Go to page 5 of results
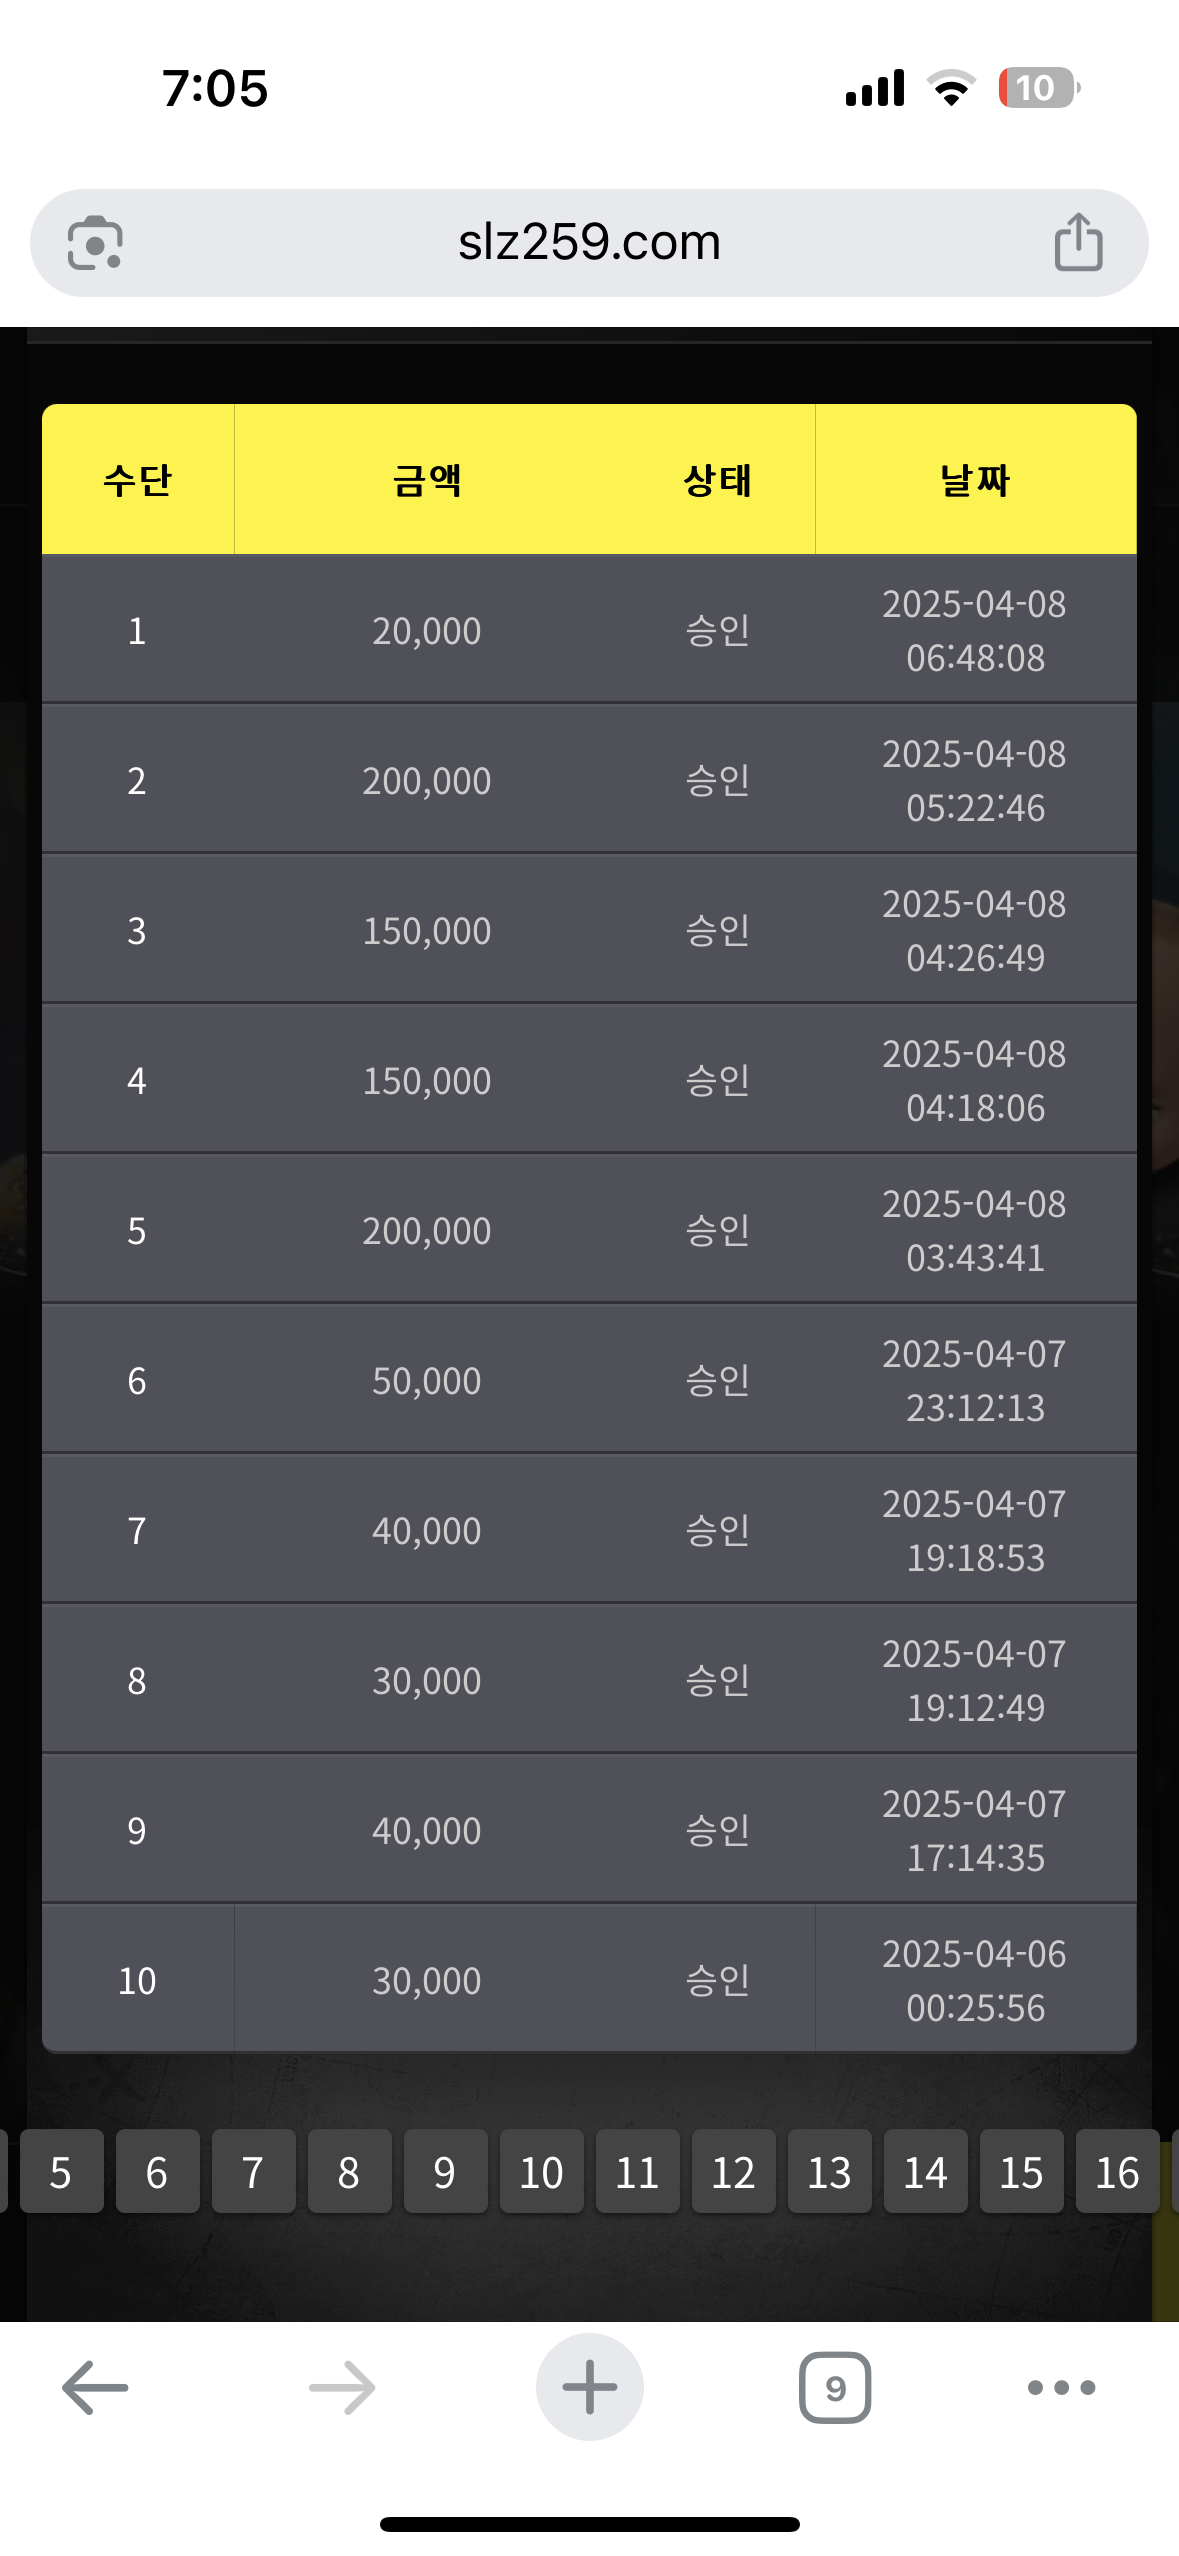This screenshot has width=1179, height=2556. [x=61, y=2172]
